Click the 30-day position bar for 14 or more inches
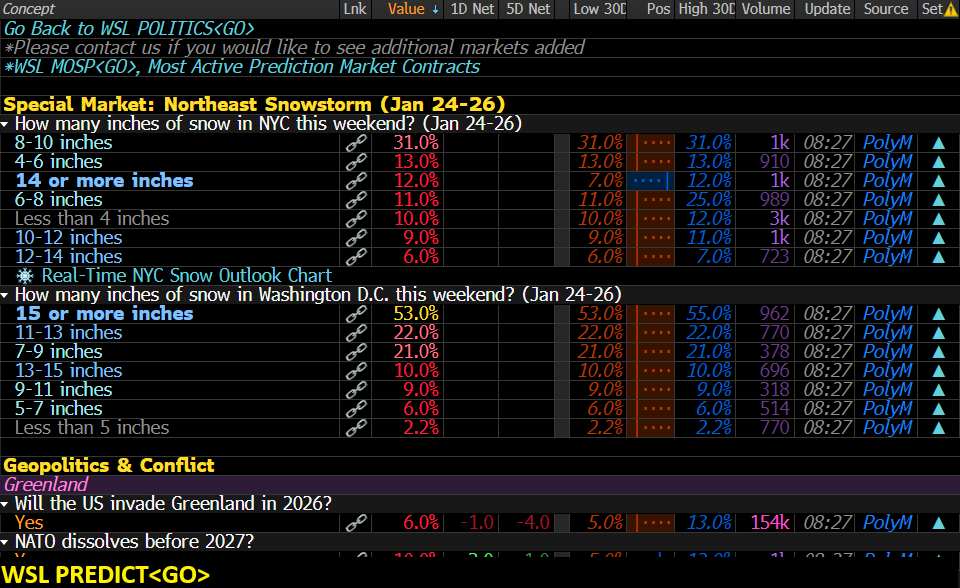The width and height of the screenshot is (960, 588). pyautogui.click(x=650, y=181)
